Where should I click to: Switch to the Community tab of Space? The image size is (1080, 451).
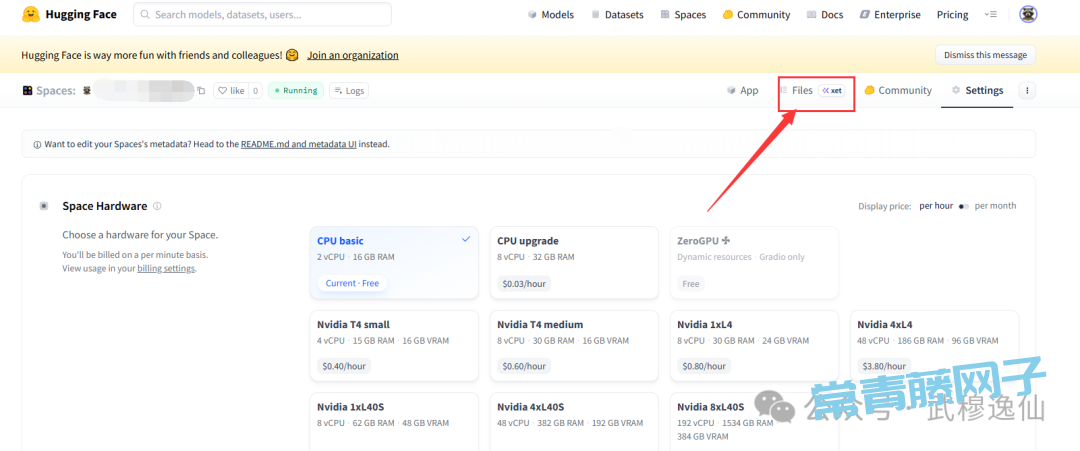point(897,90)
